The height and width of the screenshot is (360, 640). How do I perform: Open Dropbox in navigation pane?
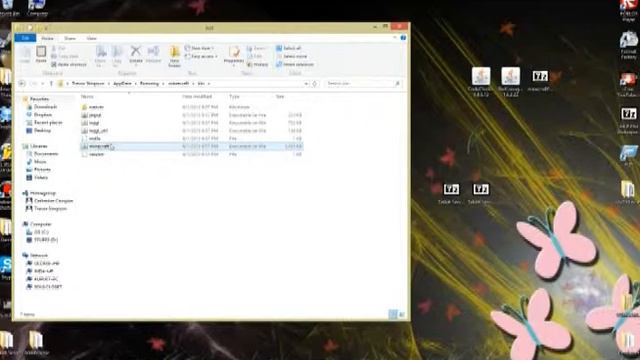click(x=39, y=115)
